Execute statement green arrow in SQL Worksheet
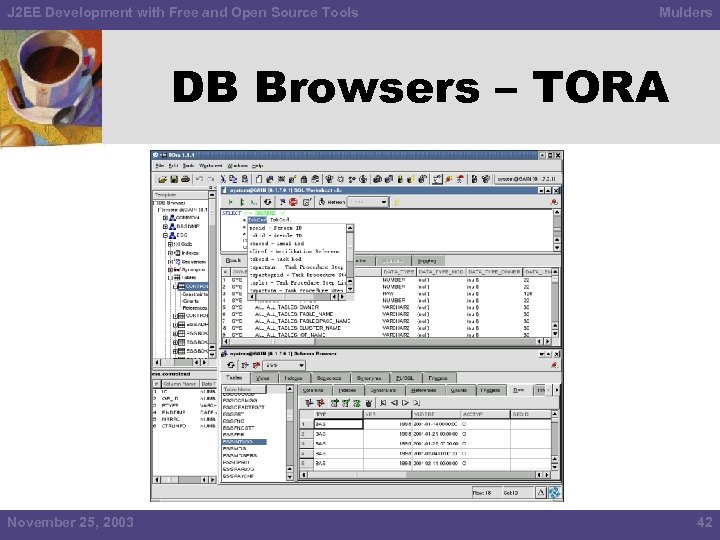The height and width of the screenshot is (540, 720). pos(231,202)
